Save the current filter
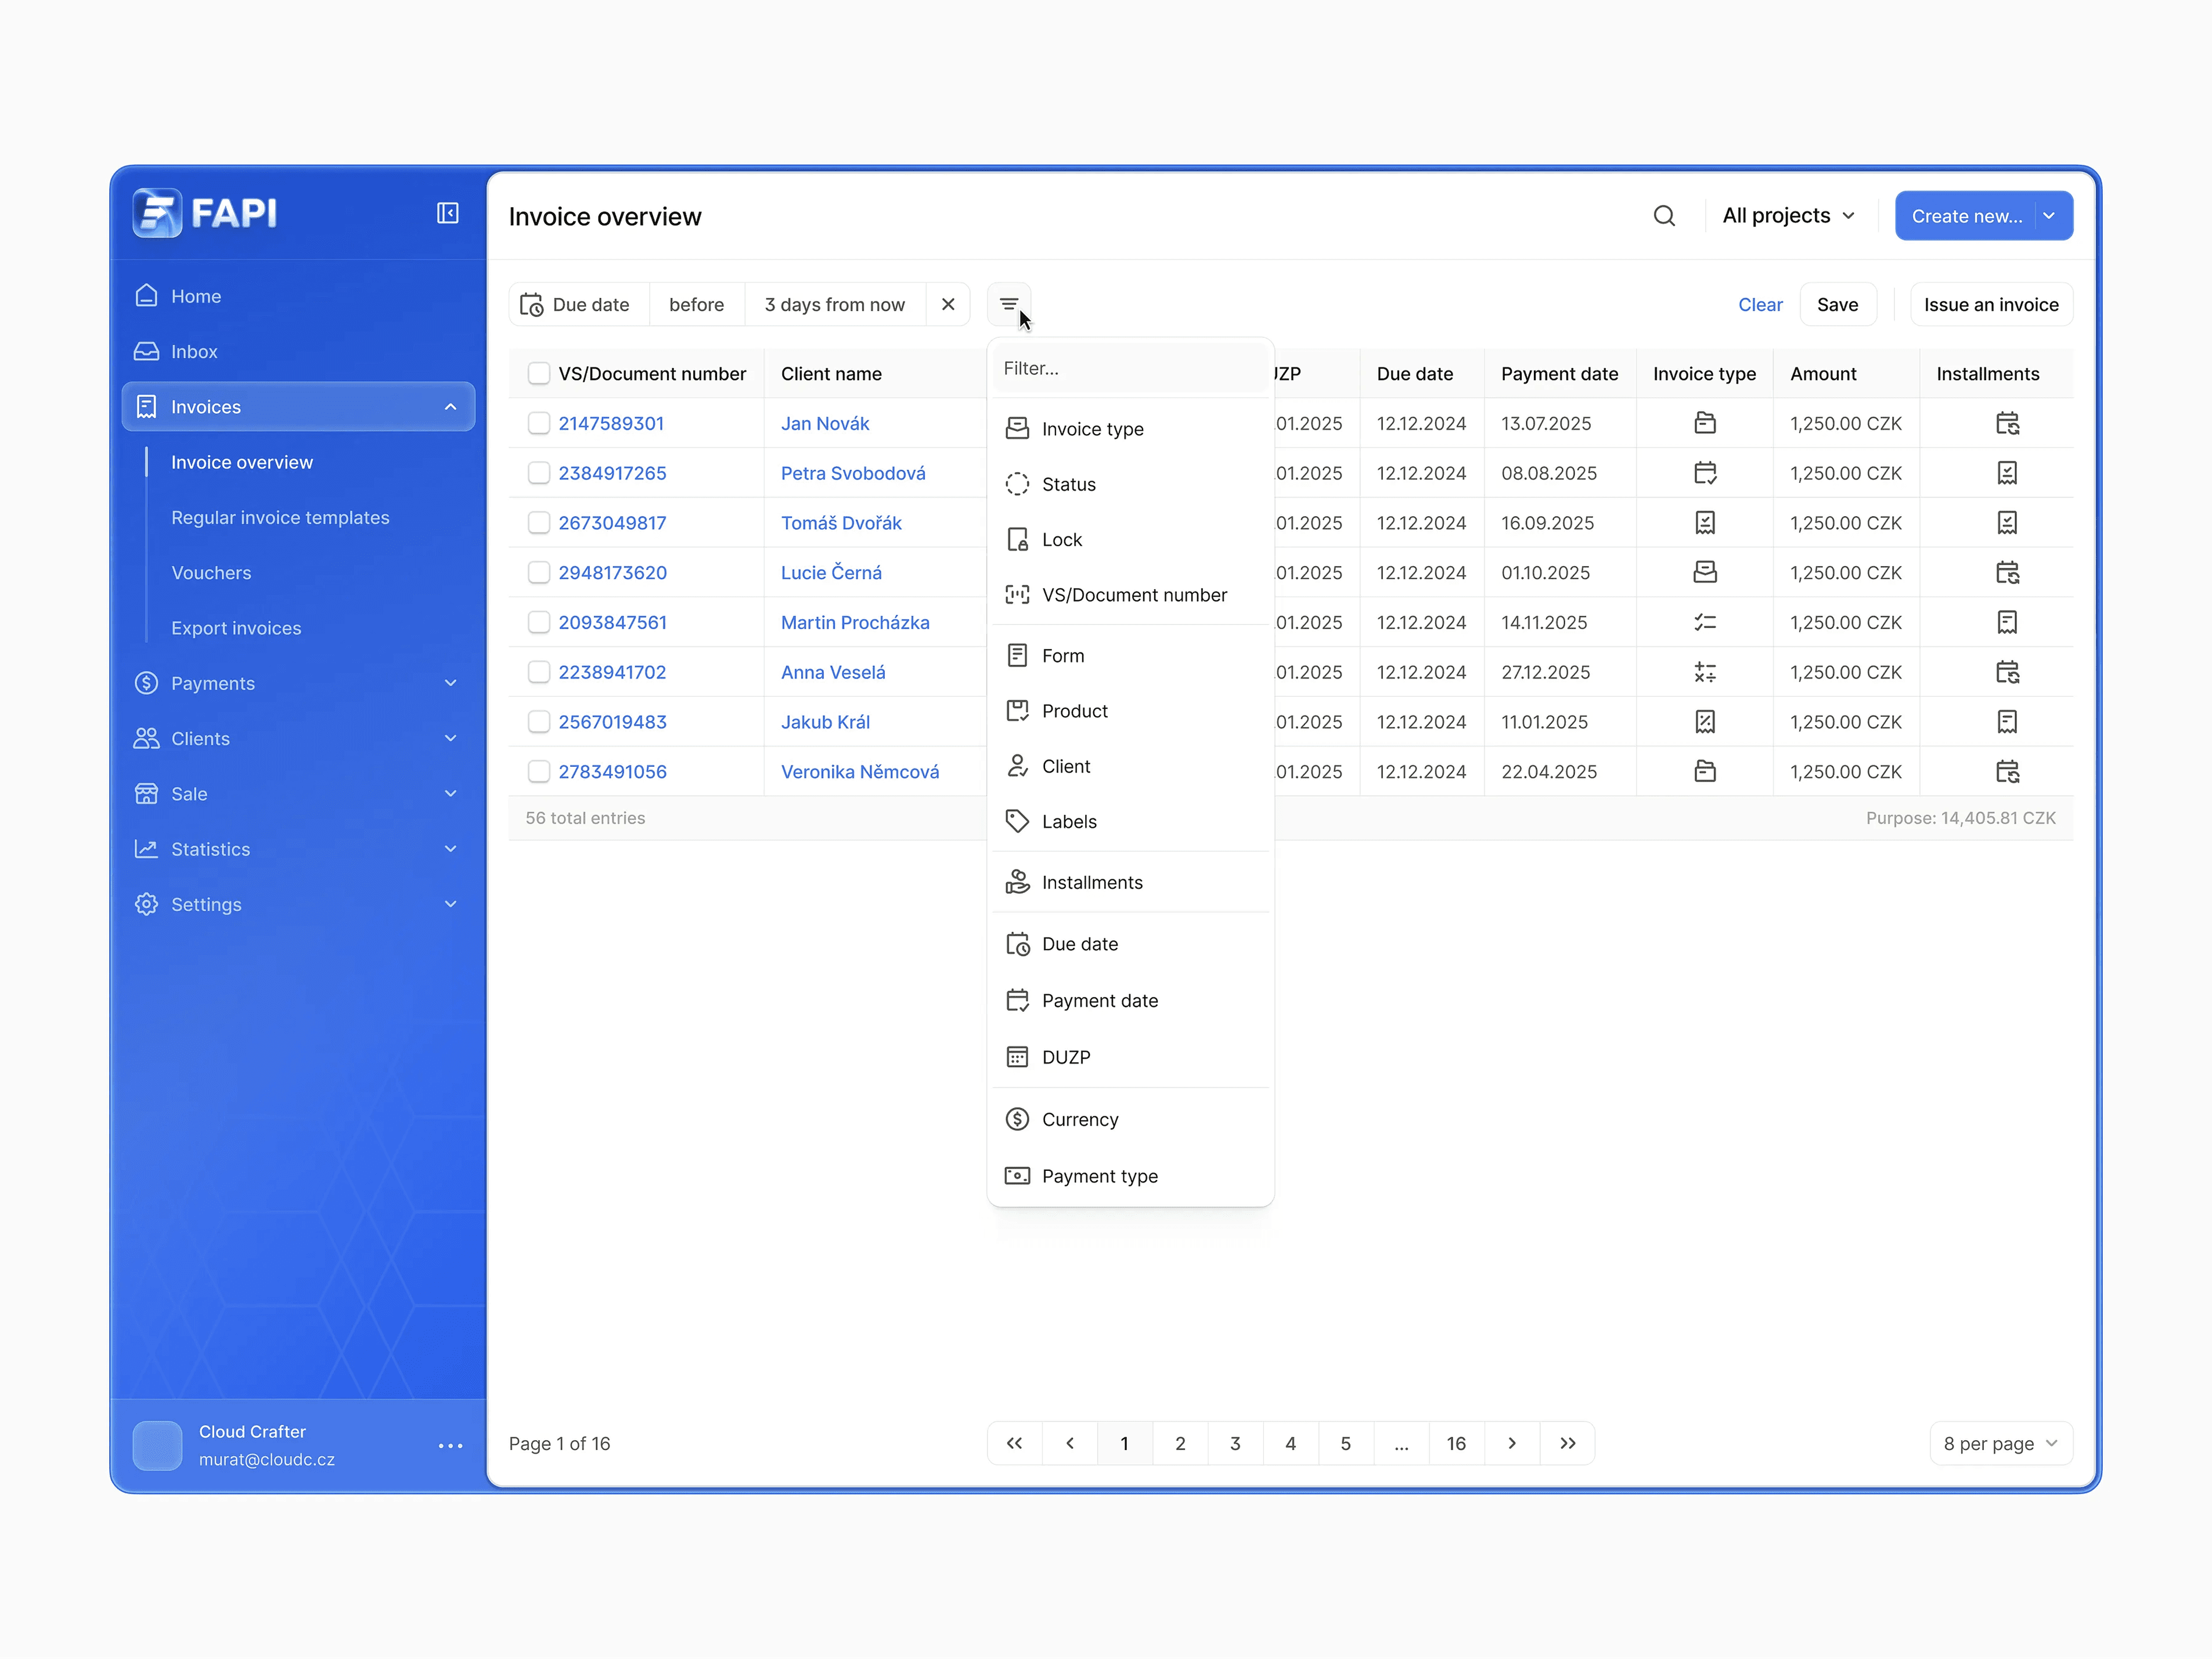This screenshot has height=1659, width=2212. click(1837, 304)
